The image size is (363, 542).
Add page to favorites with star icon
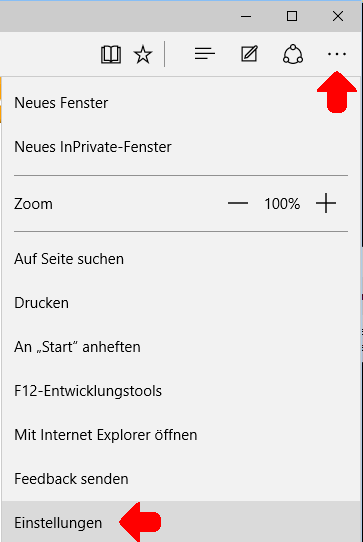(143, 54)
